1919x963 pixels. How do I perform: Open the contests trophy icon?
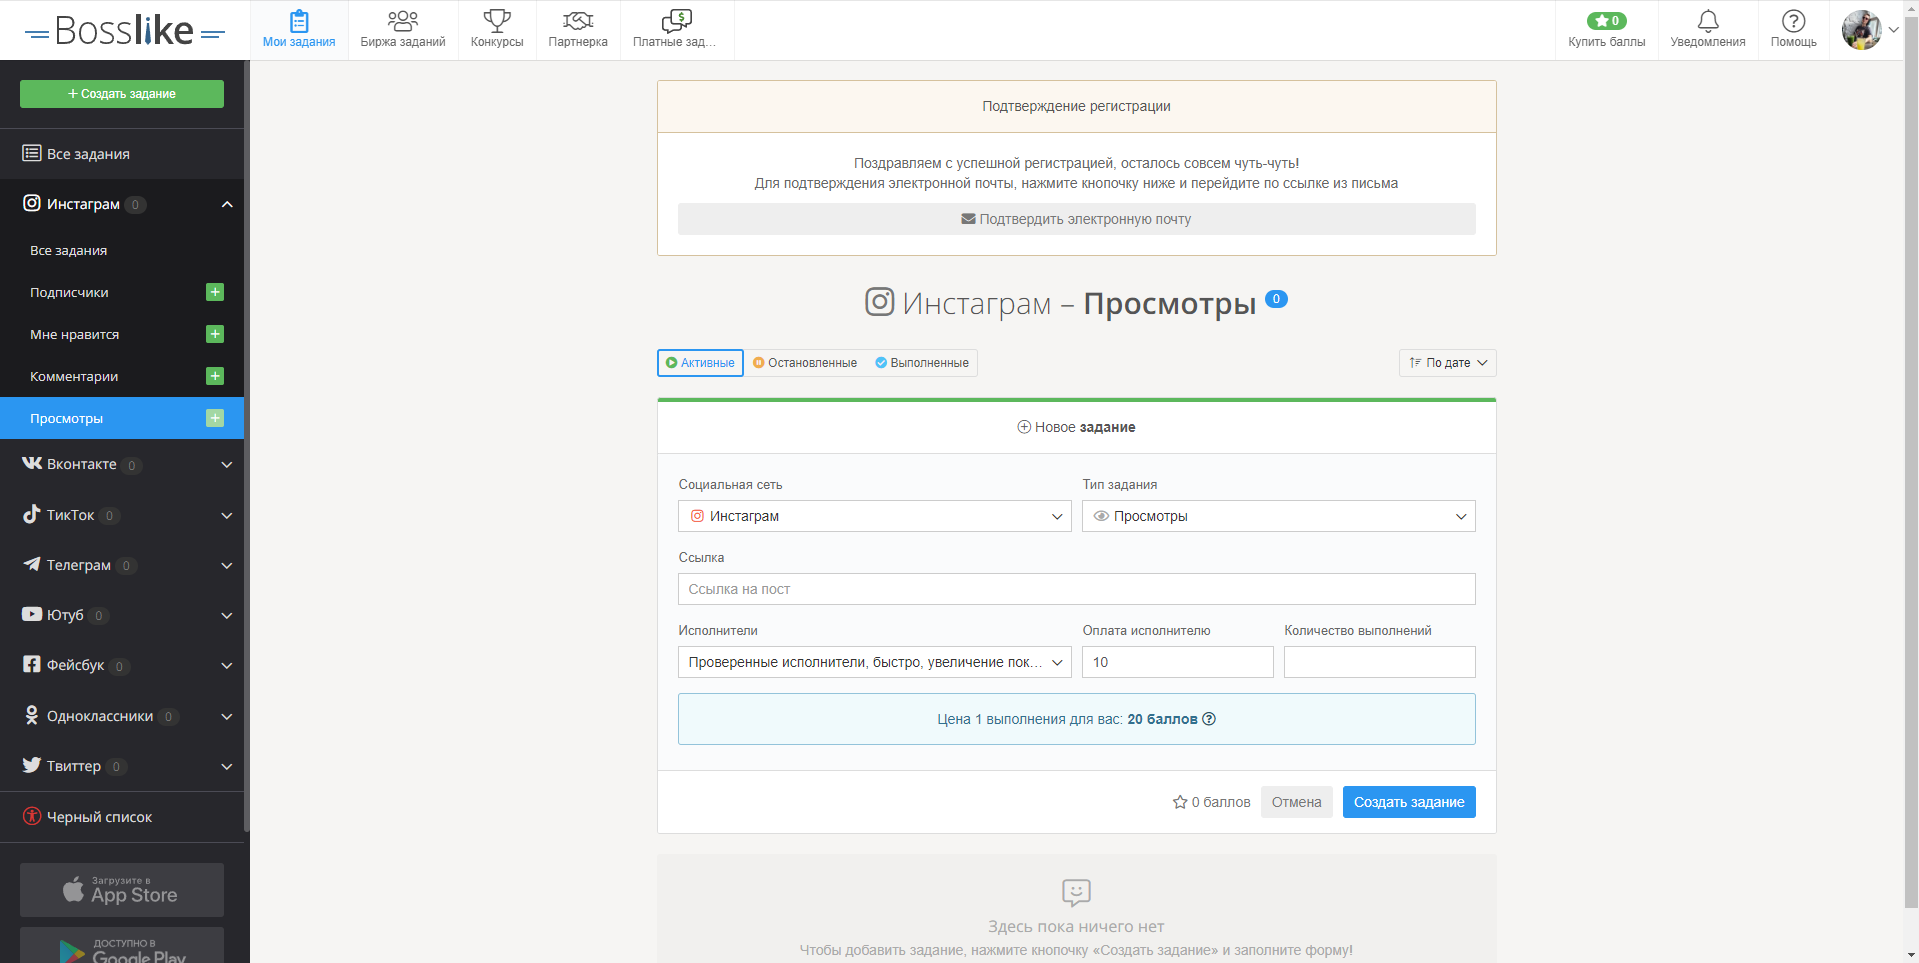point(497,21)
